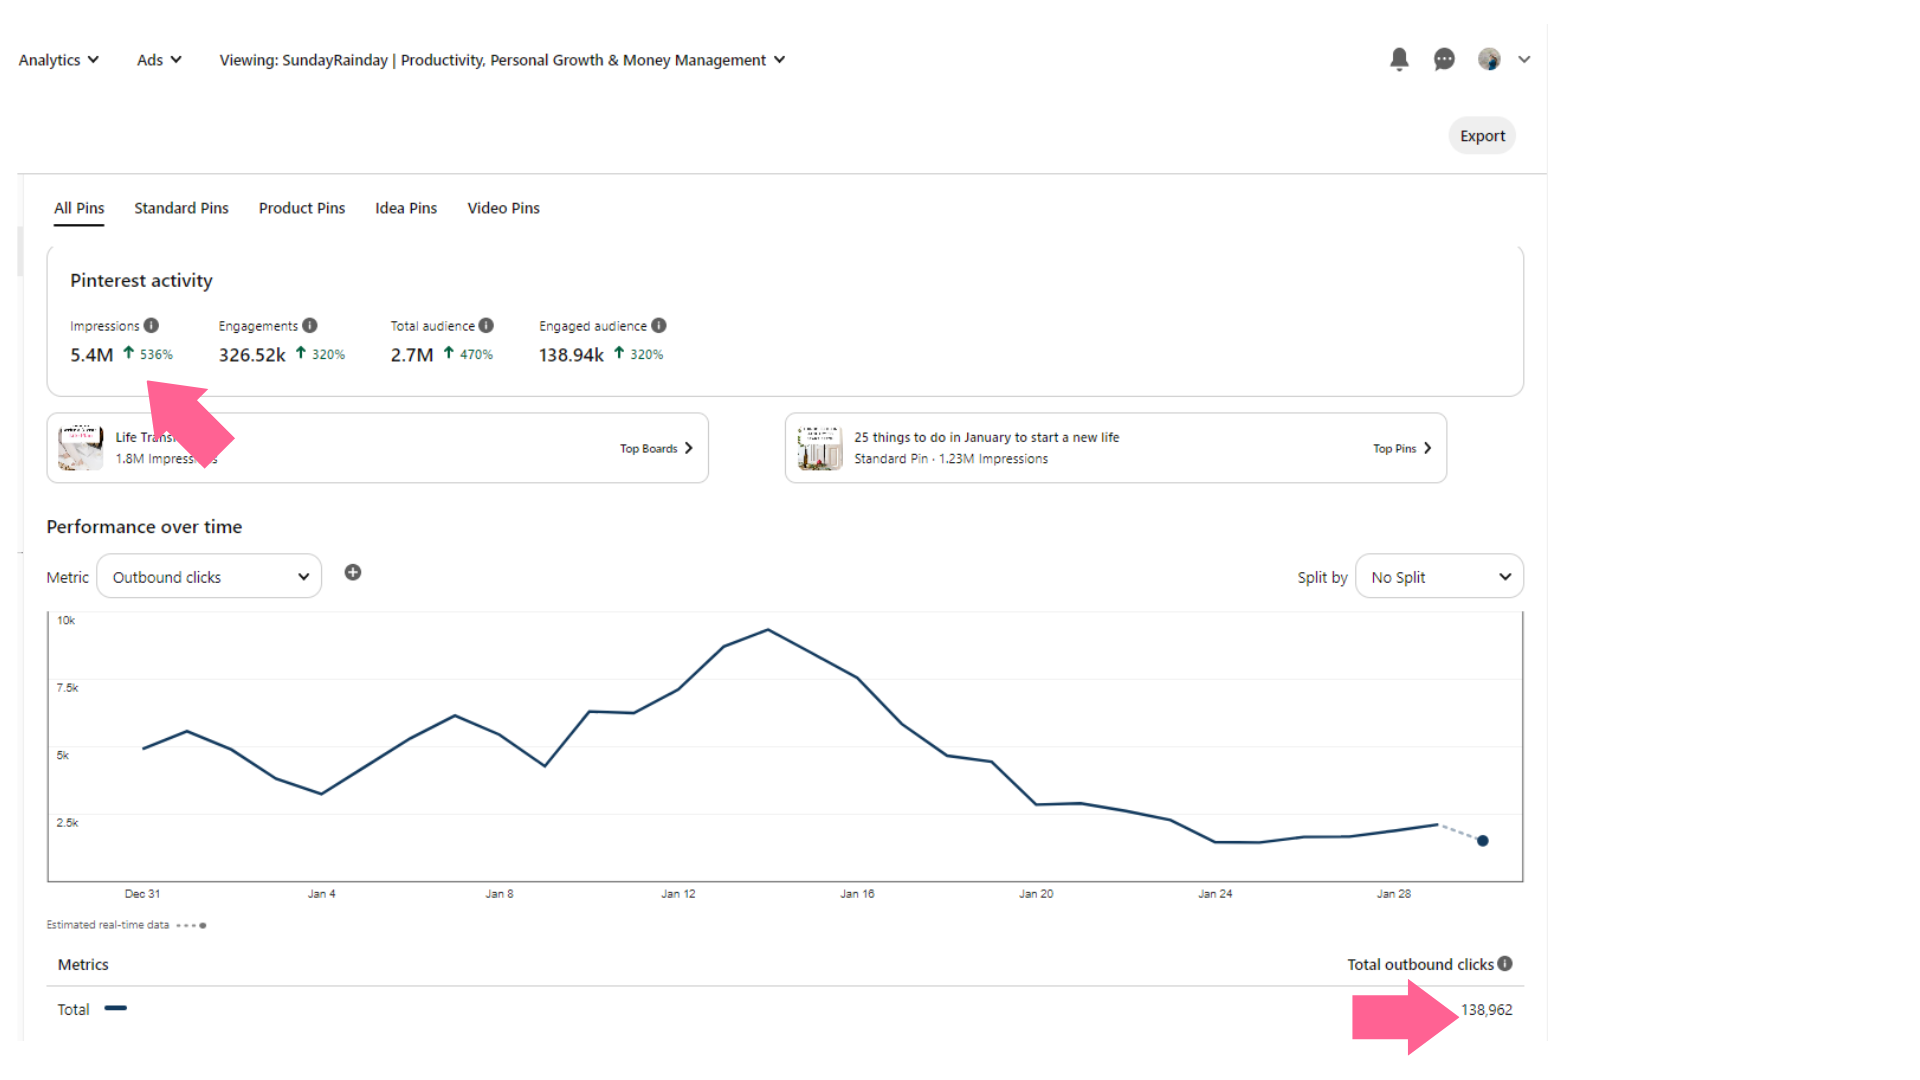
Task: Click the Engaged audience info icon
Action: tap(659, 326)
